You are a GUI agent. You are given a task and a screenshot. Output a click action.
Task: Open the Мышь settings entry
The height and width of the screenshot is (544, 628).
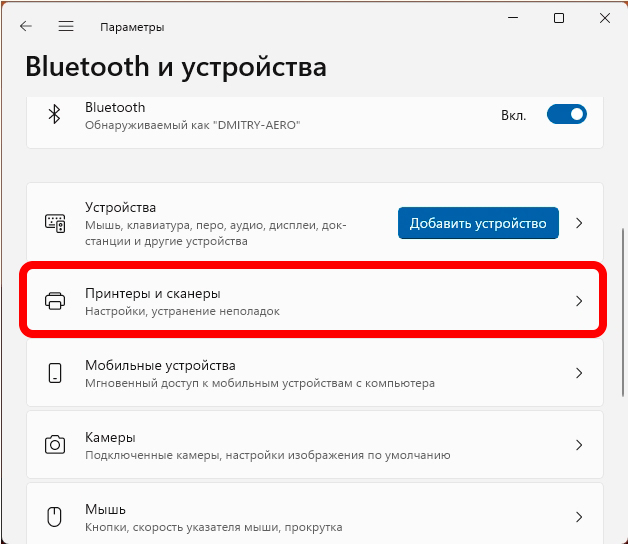coord(315,514)
